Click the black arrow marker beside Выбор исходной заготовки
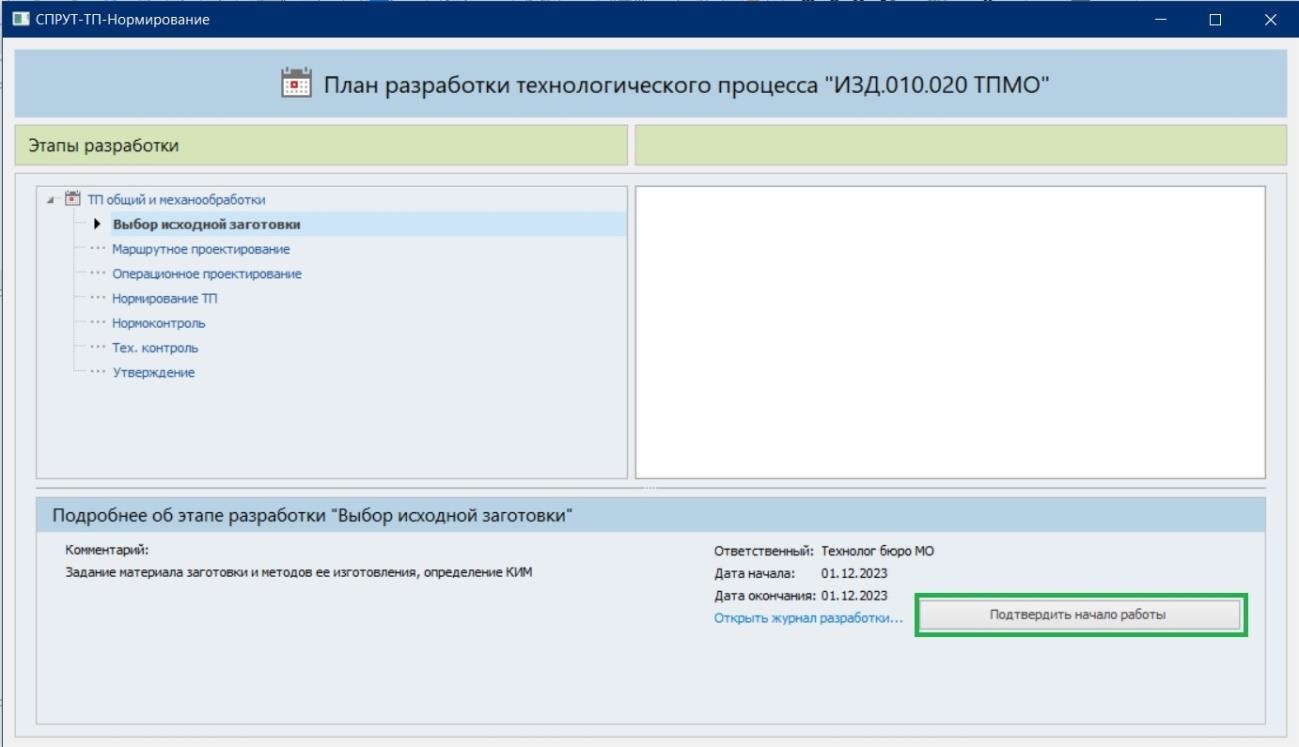1299x747 pixels. tap(97, 224)
